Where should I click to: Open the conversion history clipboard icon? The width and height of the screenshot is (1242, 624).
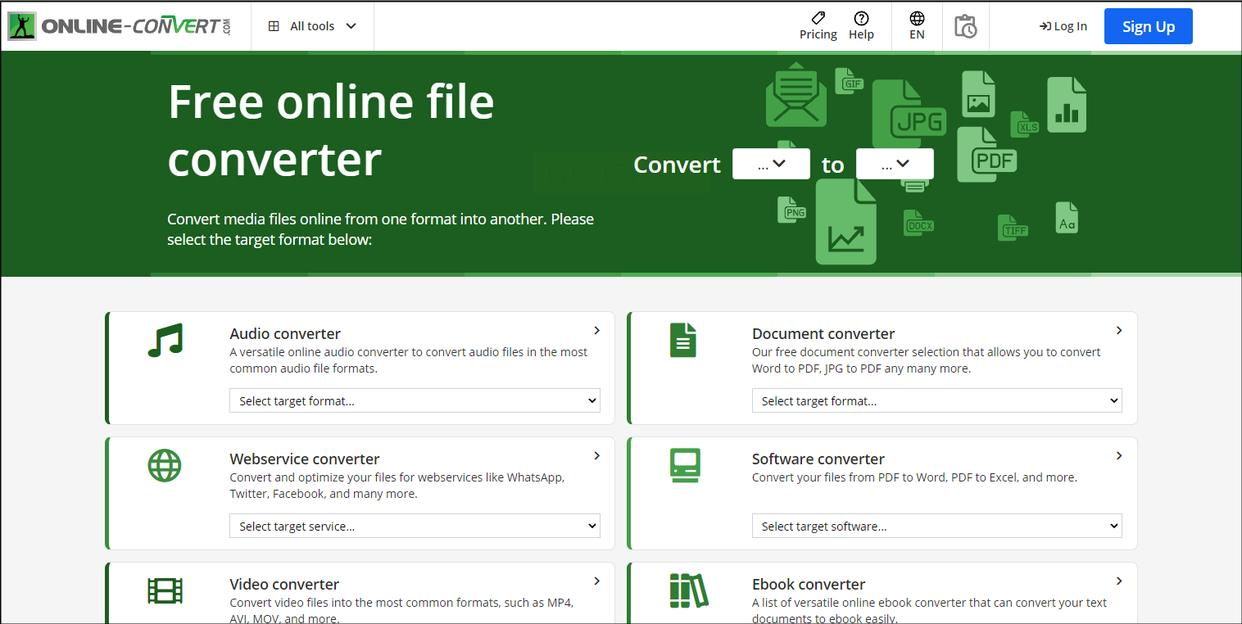tap(965, 26)
